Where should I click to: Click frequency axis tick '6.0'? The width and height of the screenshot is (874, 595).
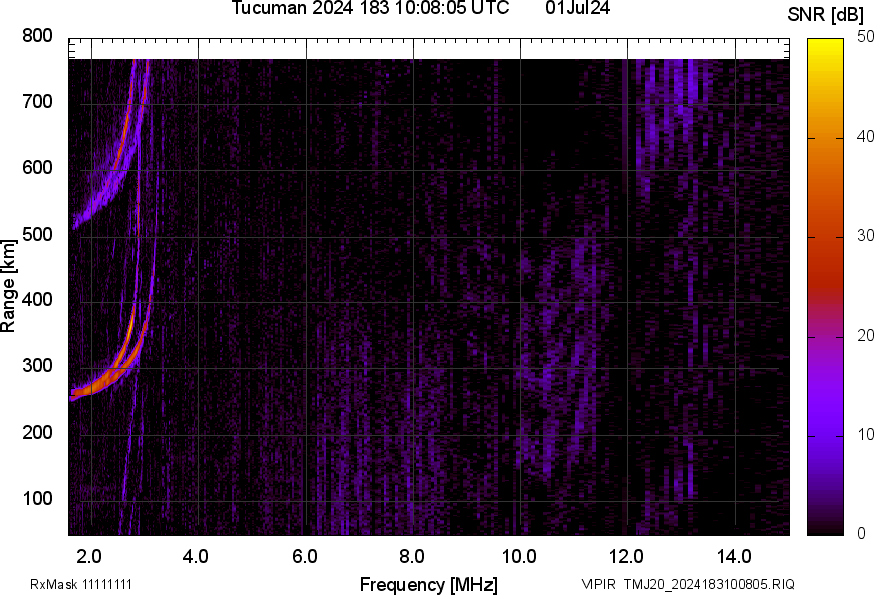coord(305,556)
